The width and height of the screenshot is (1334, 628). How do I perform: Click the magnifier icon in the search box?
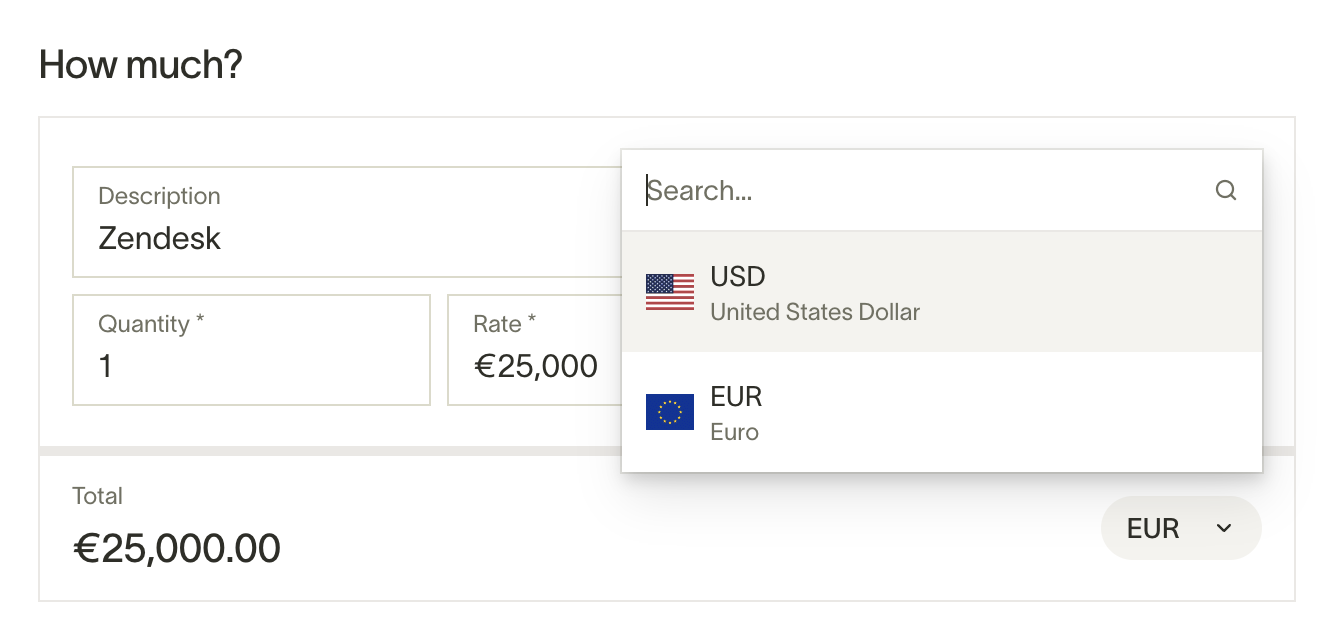click(1225, 190)
